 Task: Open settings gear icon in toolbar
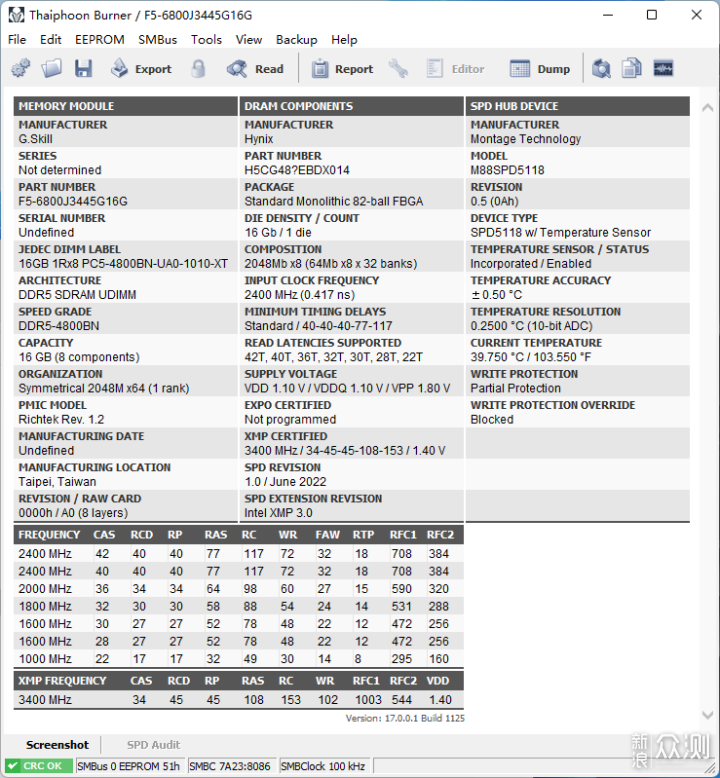click(x=20, y=68)
